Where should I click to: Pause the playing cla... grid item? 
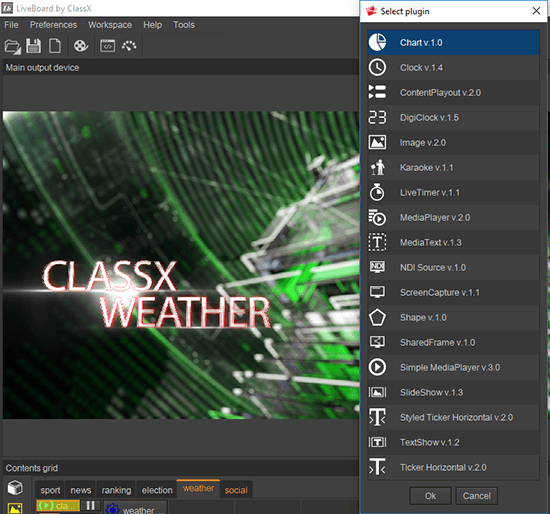pyautogui.click(x=90, y=506)
